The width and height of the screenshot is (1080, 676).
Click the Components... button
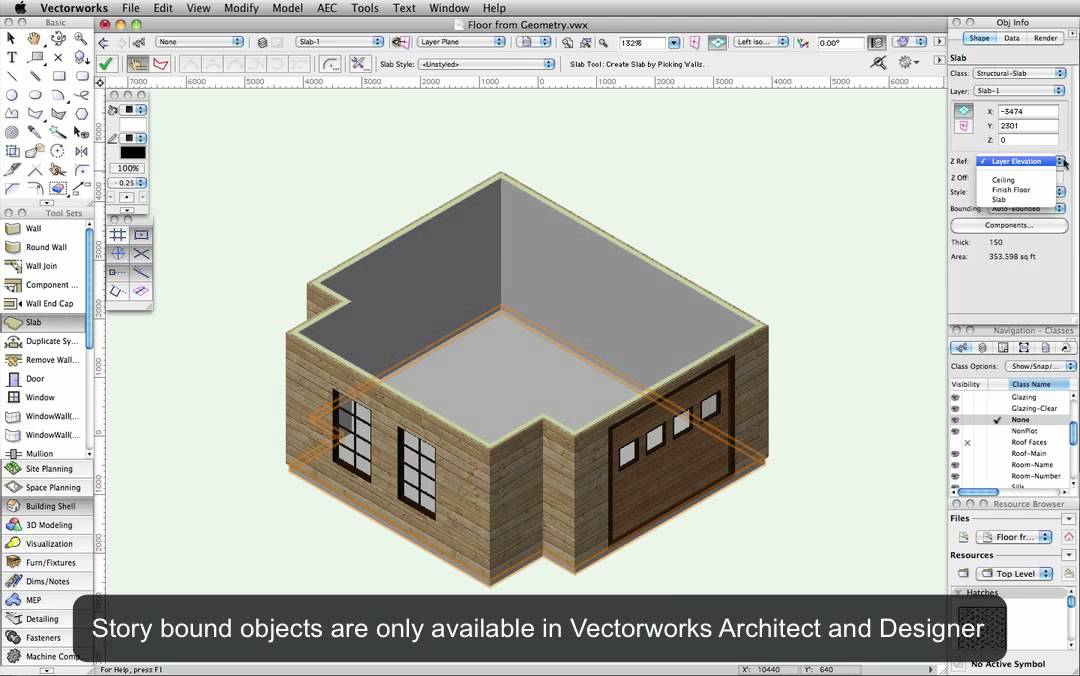(1008, 225)
